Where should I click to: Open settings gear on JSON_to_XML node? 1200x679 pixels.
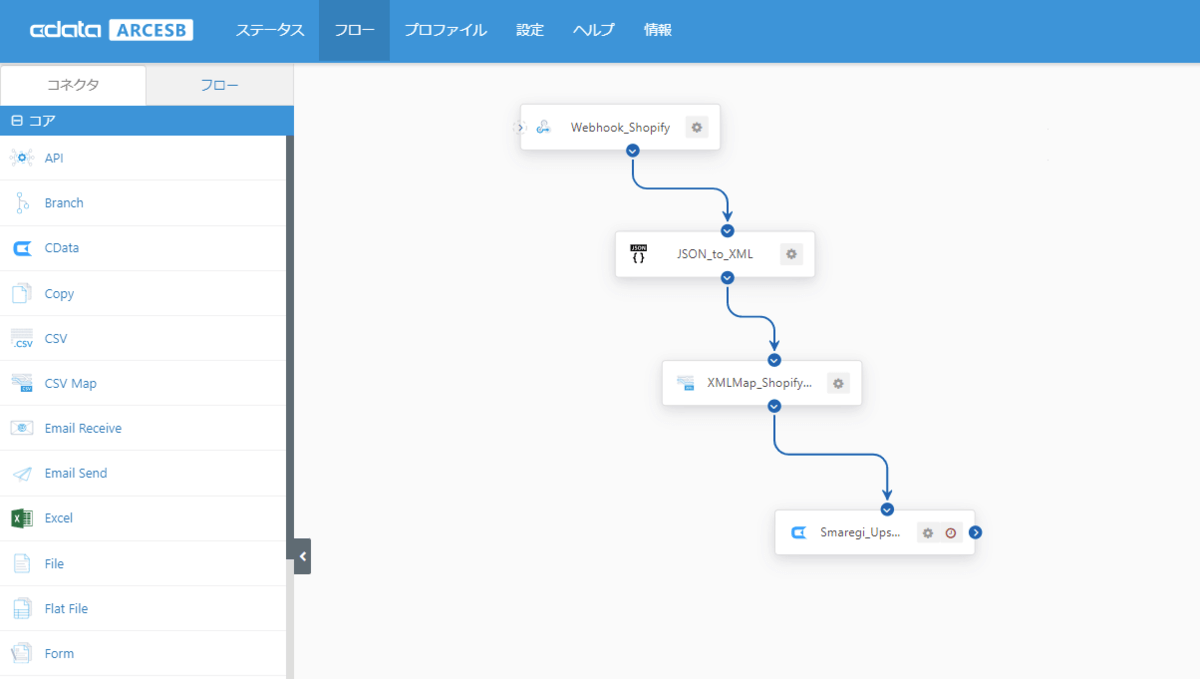[790, 254]
